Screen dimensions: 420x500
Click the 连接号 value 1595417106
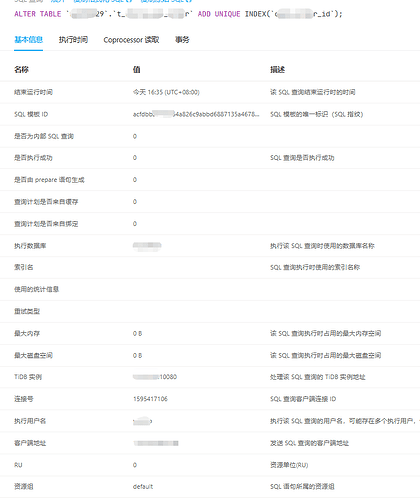150,399
